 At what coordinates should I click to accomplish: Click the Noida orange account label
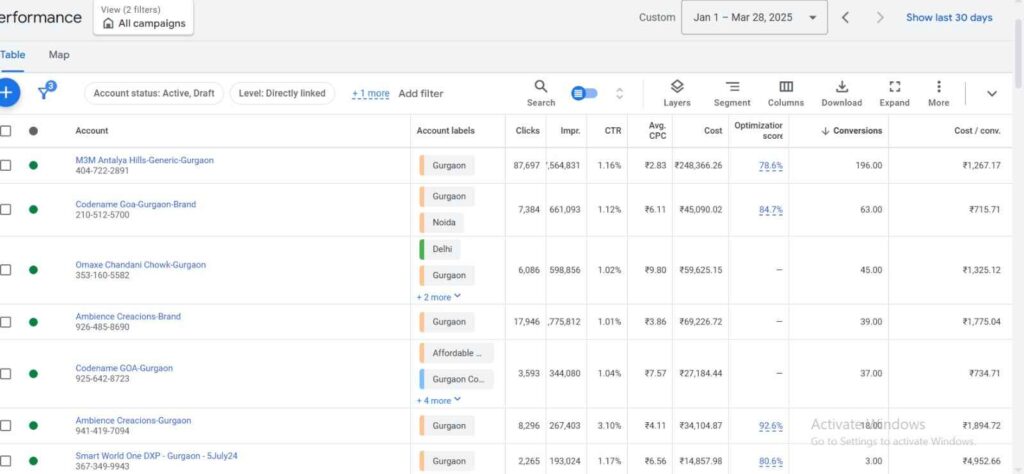pos(441,223)
